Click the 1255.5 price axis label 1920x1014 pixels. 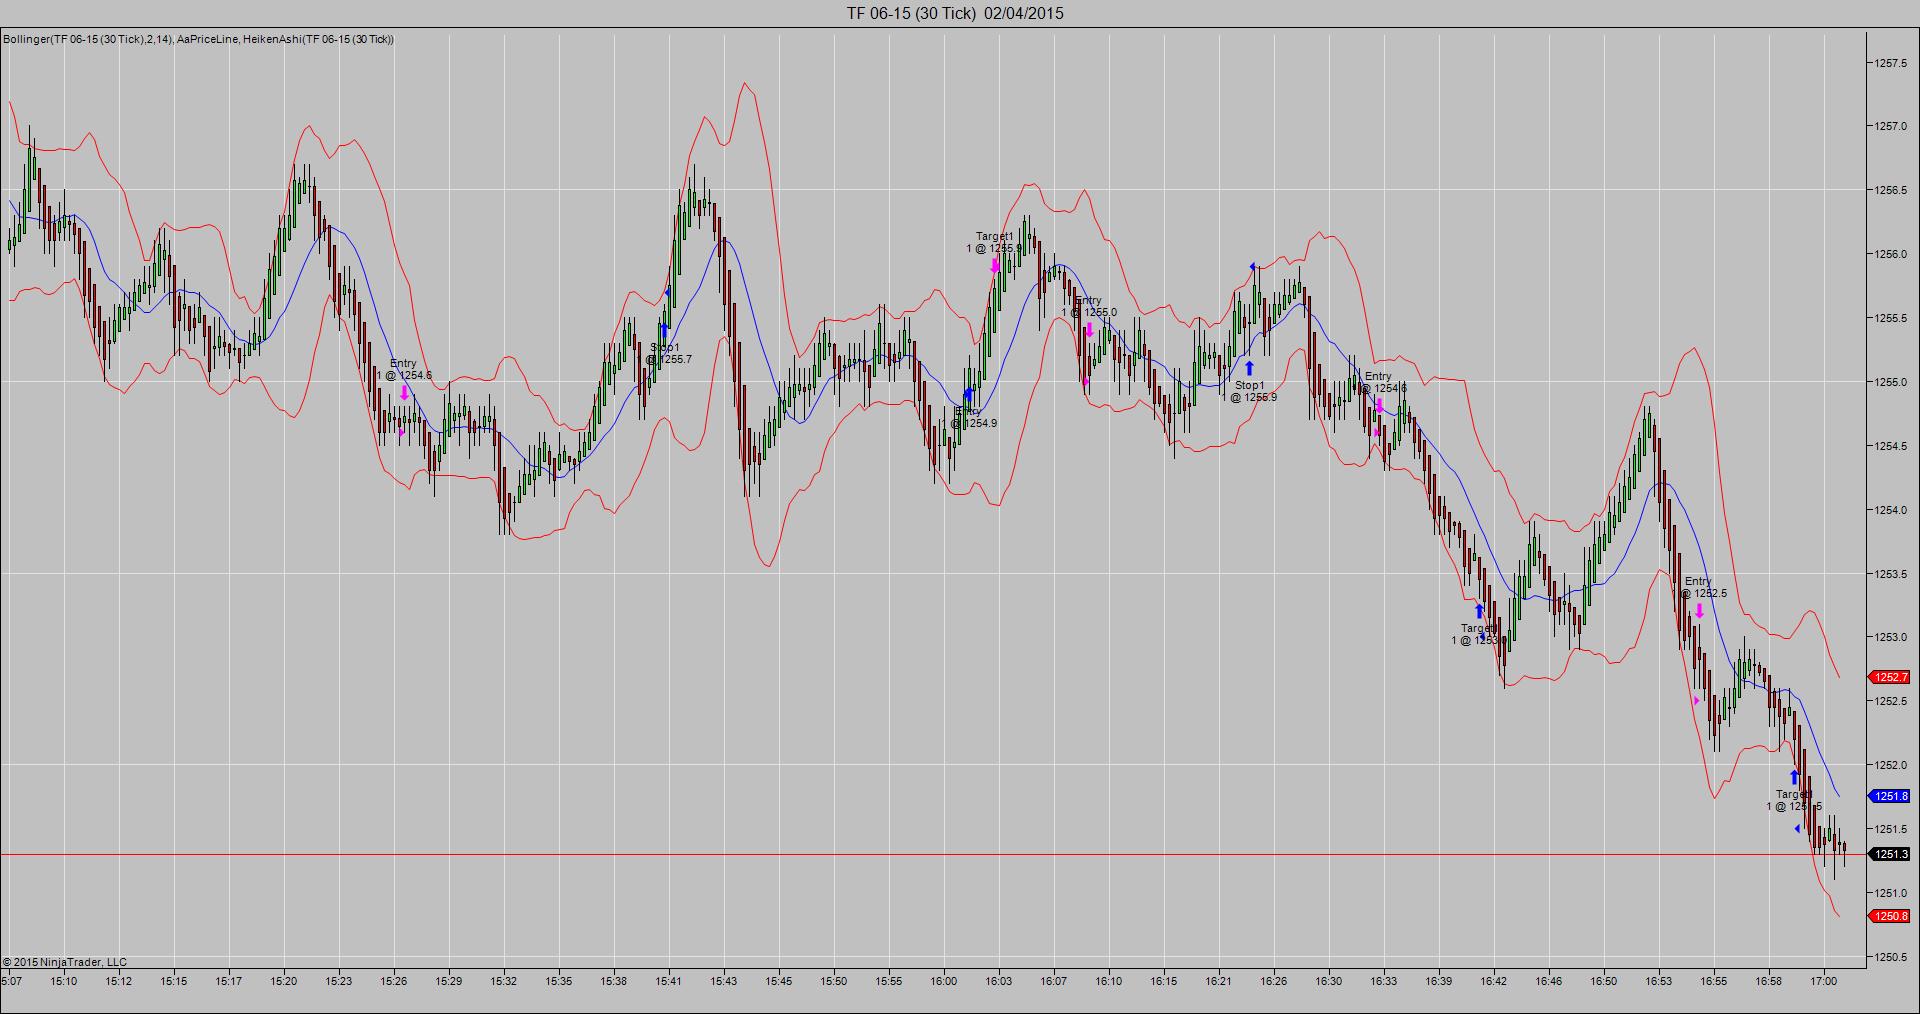click(x=1892, y=318)
